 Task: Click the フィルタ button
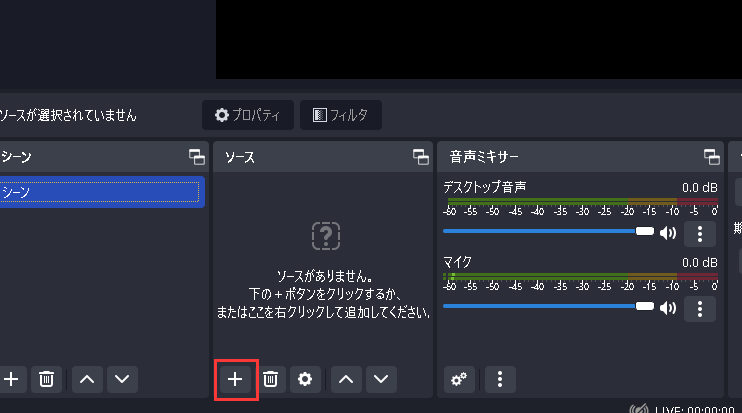tap(341, 115)
